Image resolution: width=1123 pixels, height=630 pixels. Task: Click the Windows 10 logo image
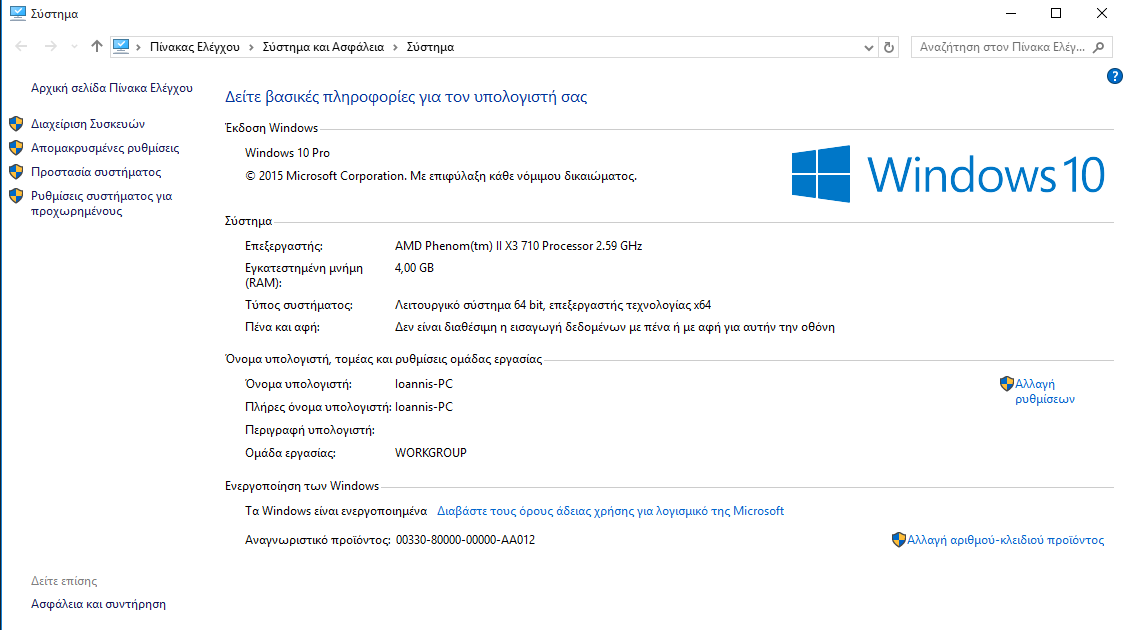coord(948,174)
